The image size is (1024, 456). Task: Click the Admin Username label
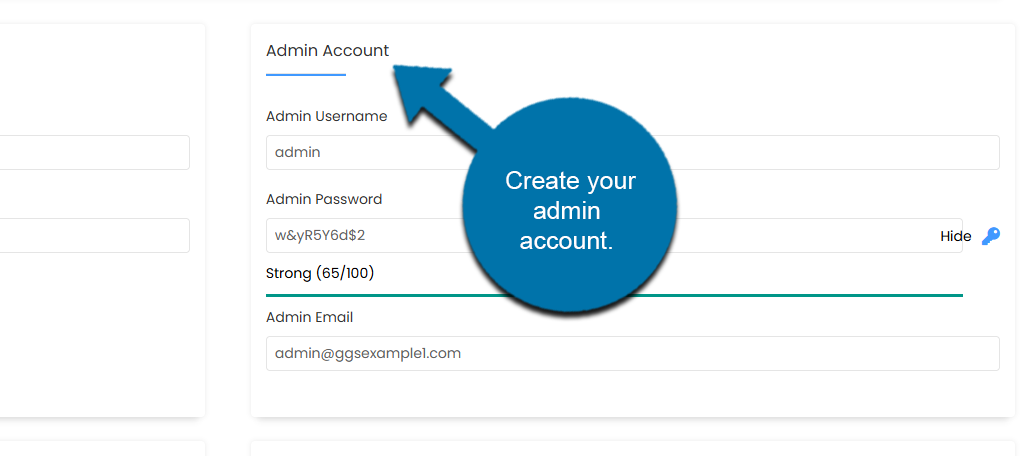[326, 116]
